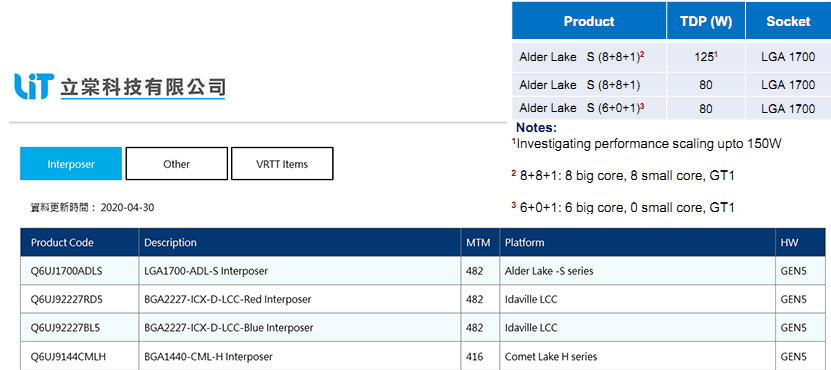Click the Description column header
831x370 pixels.
tap(170, 243)
